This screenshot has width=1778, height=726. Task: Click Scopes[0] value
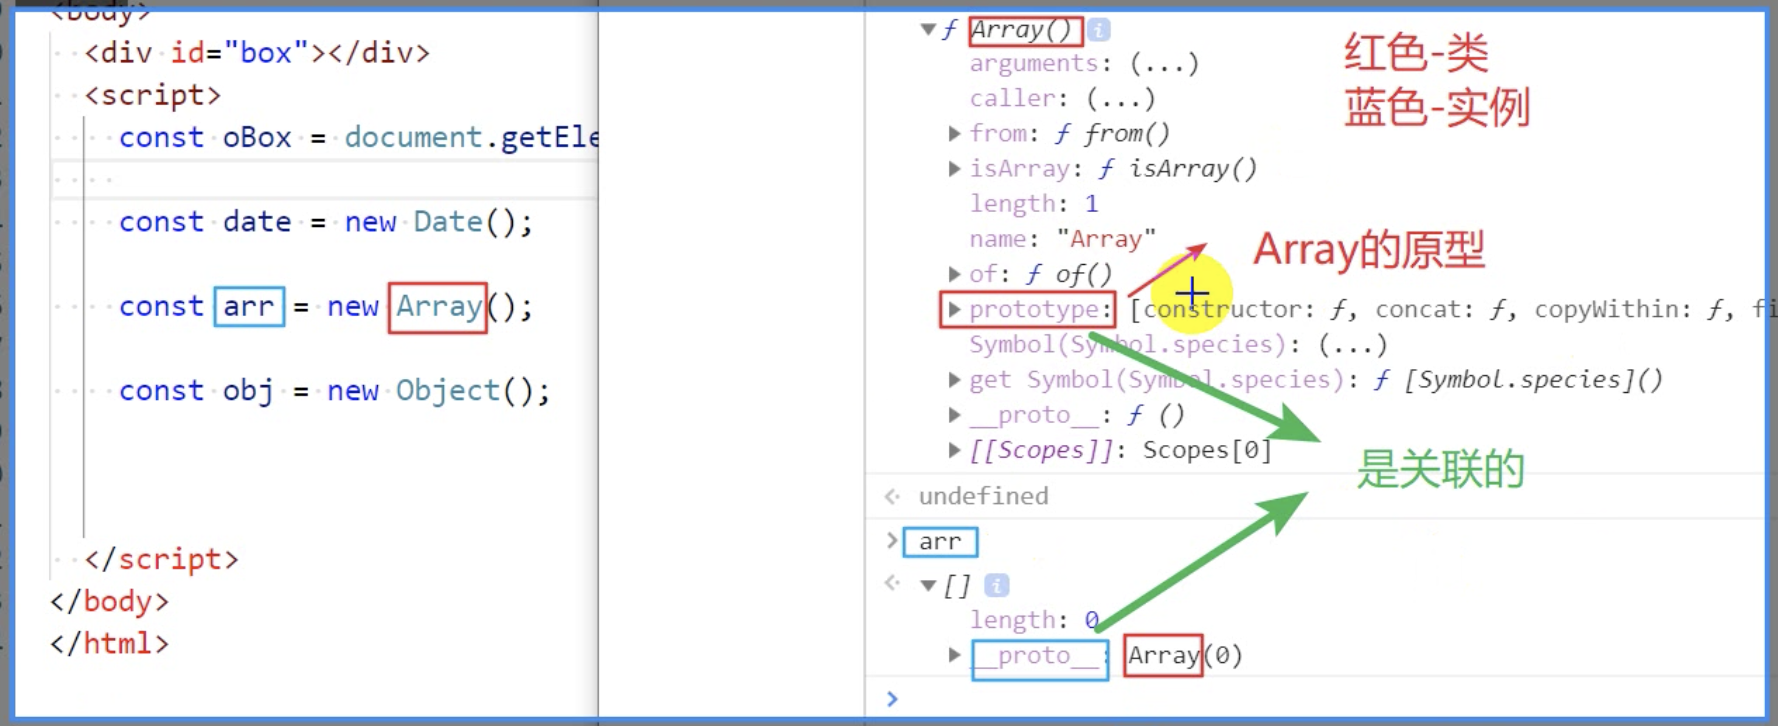[1207, 450]
